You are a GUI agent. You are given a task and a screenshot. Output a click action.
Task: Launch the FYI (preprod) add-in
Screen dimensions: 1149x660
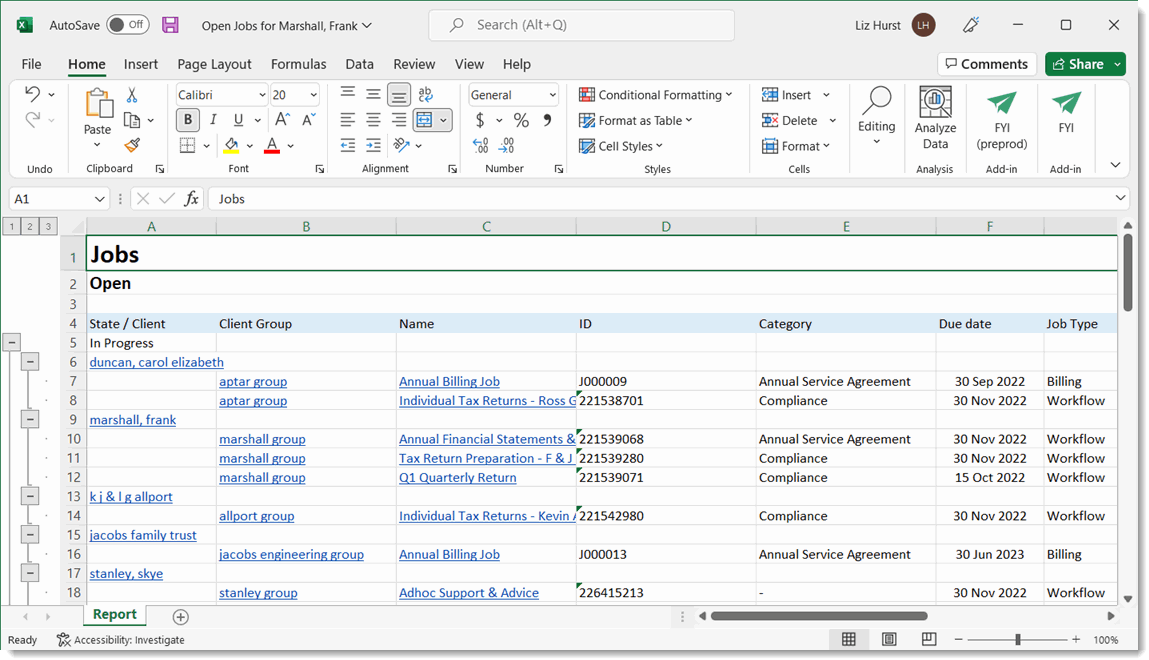pos(1002,119)
